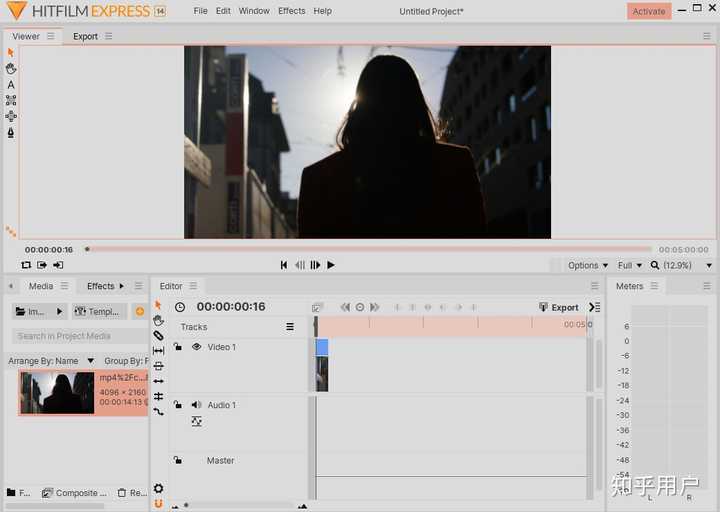Select the Text tool in the viewer
Viewport: 720px width, 512px height.
pos(11,85)
